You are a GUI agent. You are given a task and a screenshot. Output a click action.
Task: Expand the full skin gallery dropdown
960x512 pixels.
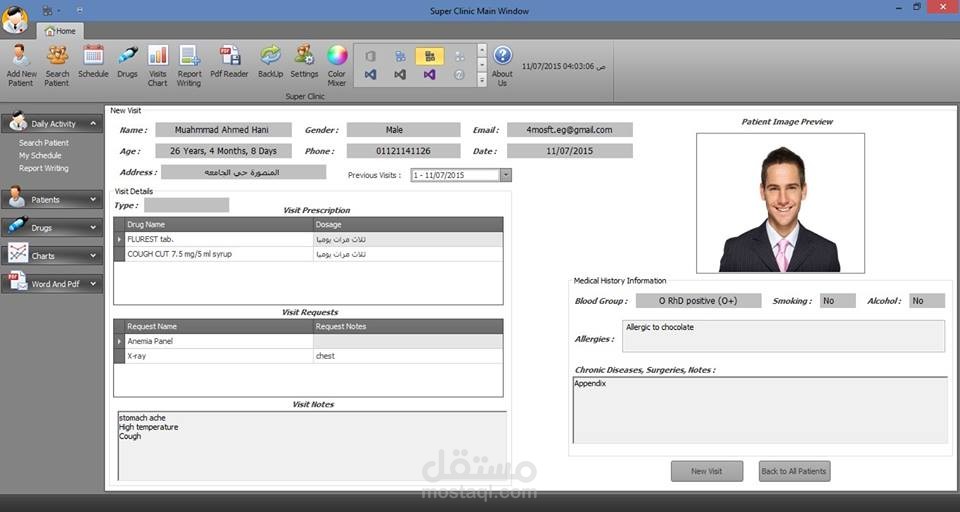pyautogui.click(x=482, y=80)
